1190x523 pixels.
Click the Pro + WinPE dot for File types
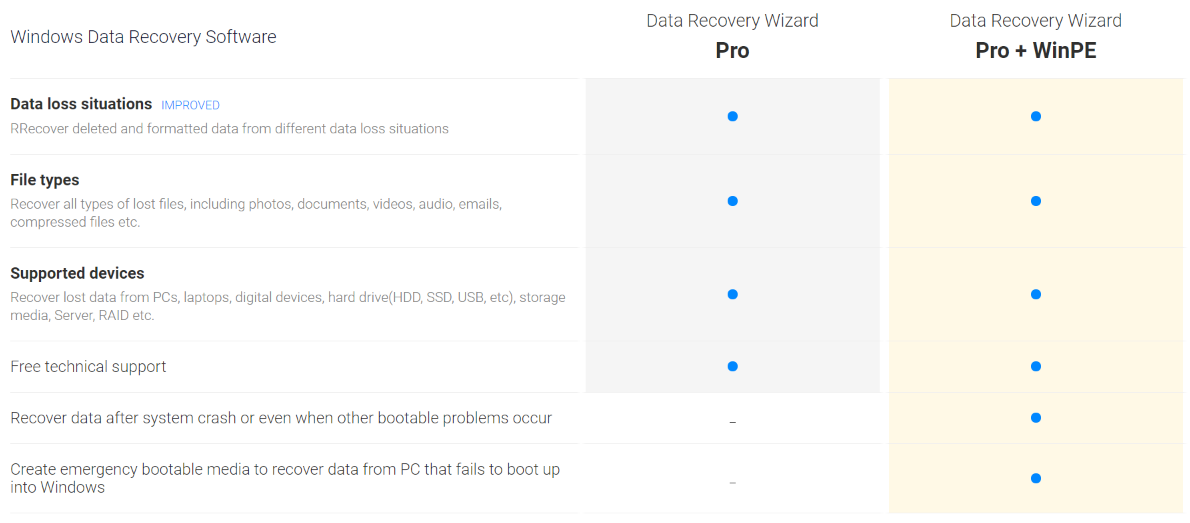coord(1035,201)
